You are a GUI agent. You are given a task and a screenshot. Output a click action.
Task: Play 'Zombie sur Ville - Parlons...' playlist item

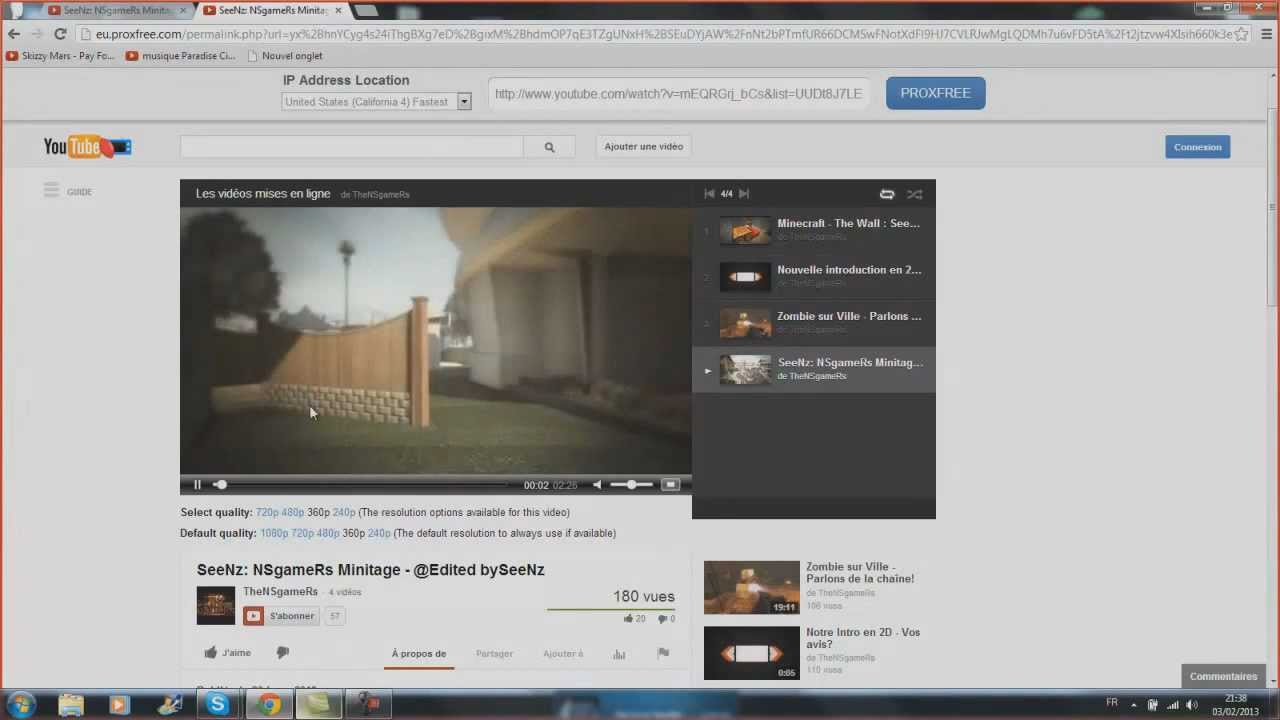pyautogui.click(x=814, y=322)
